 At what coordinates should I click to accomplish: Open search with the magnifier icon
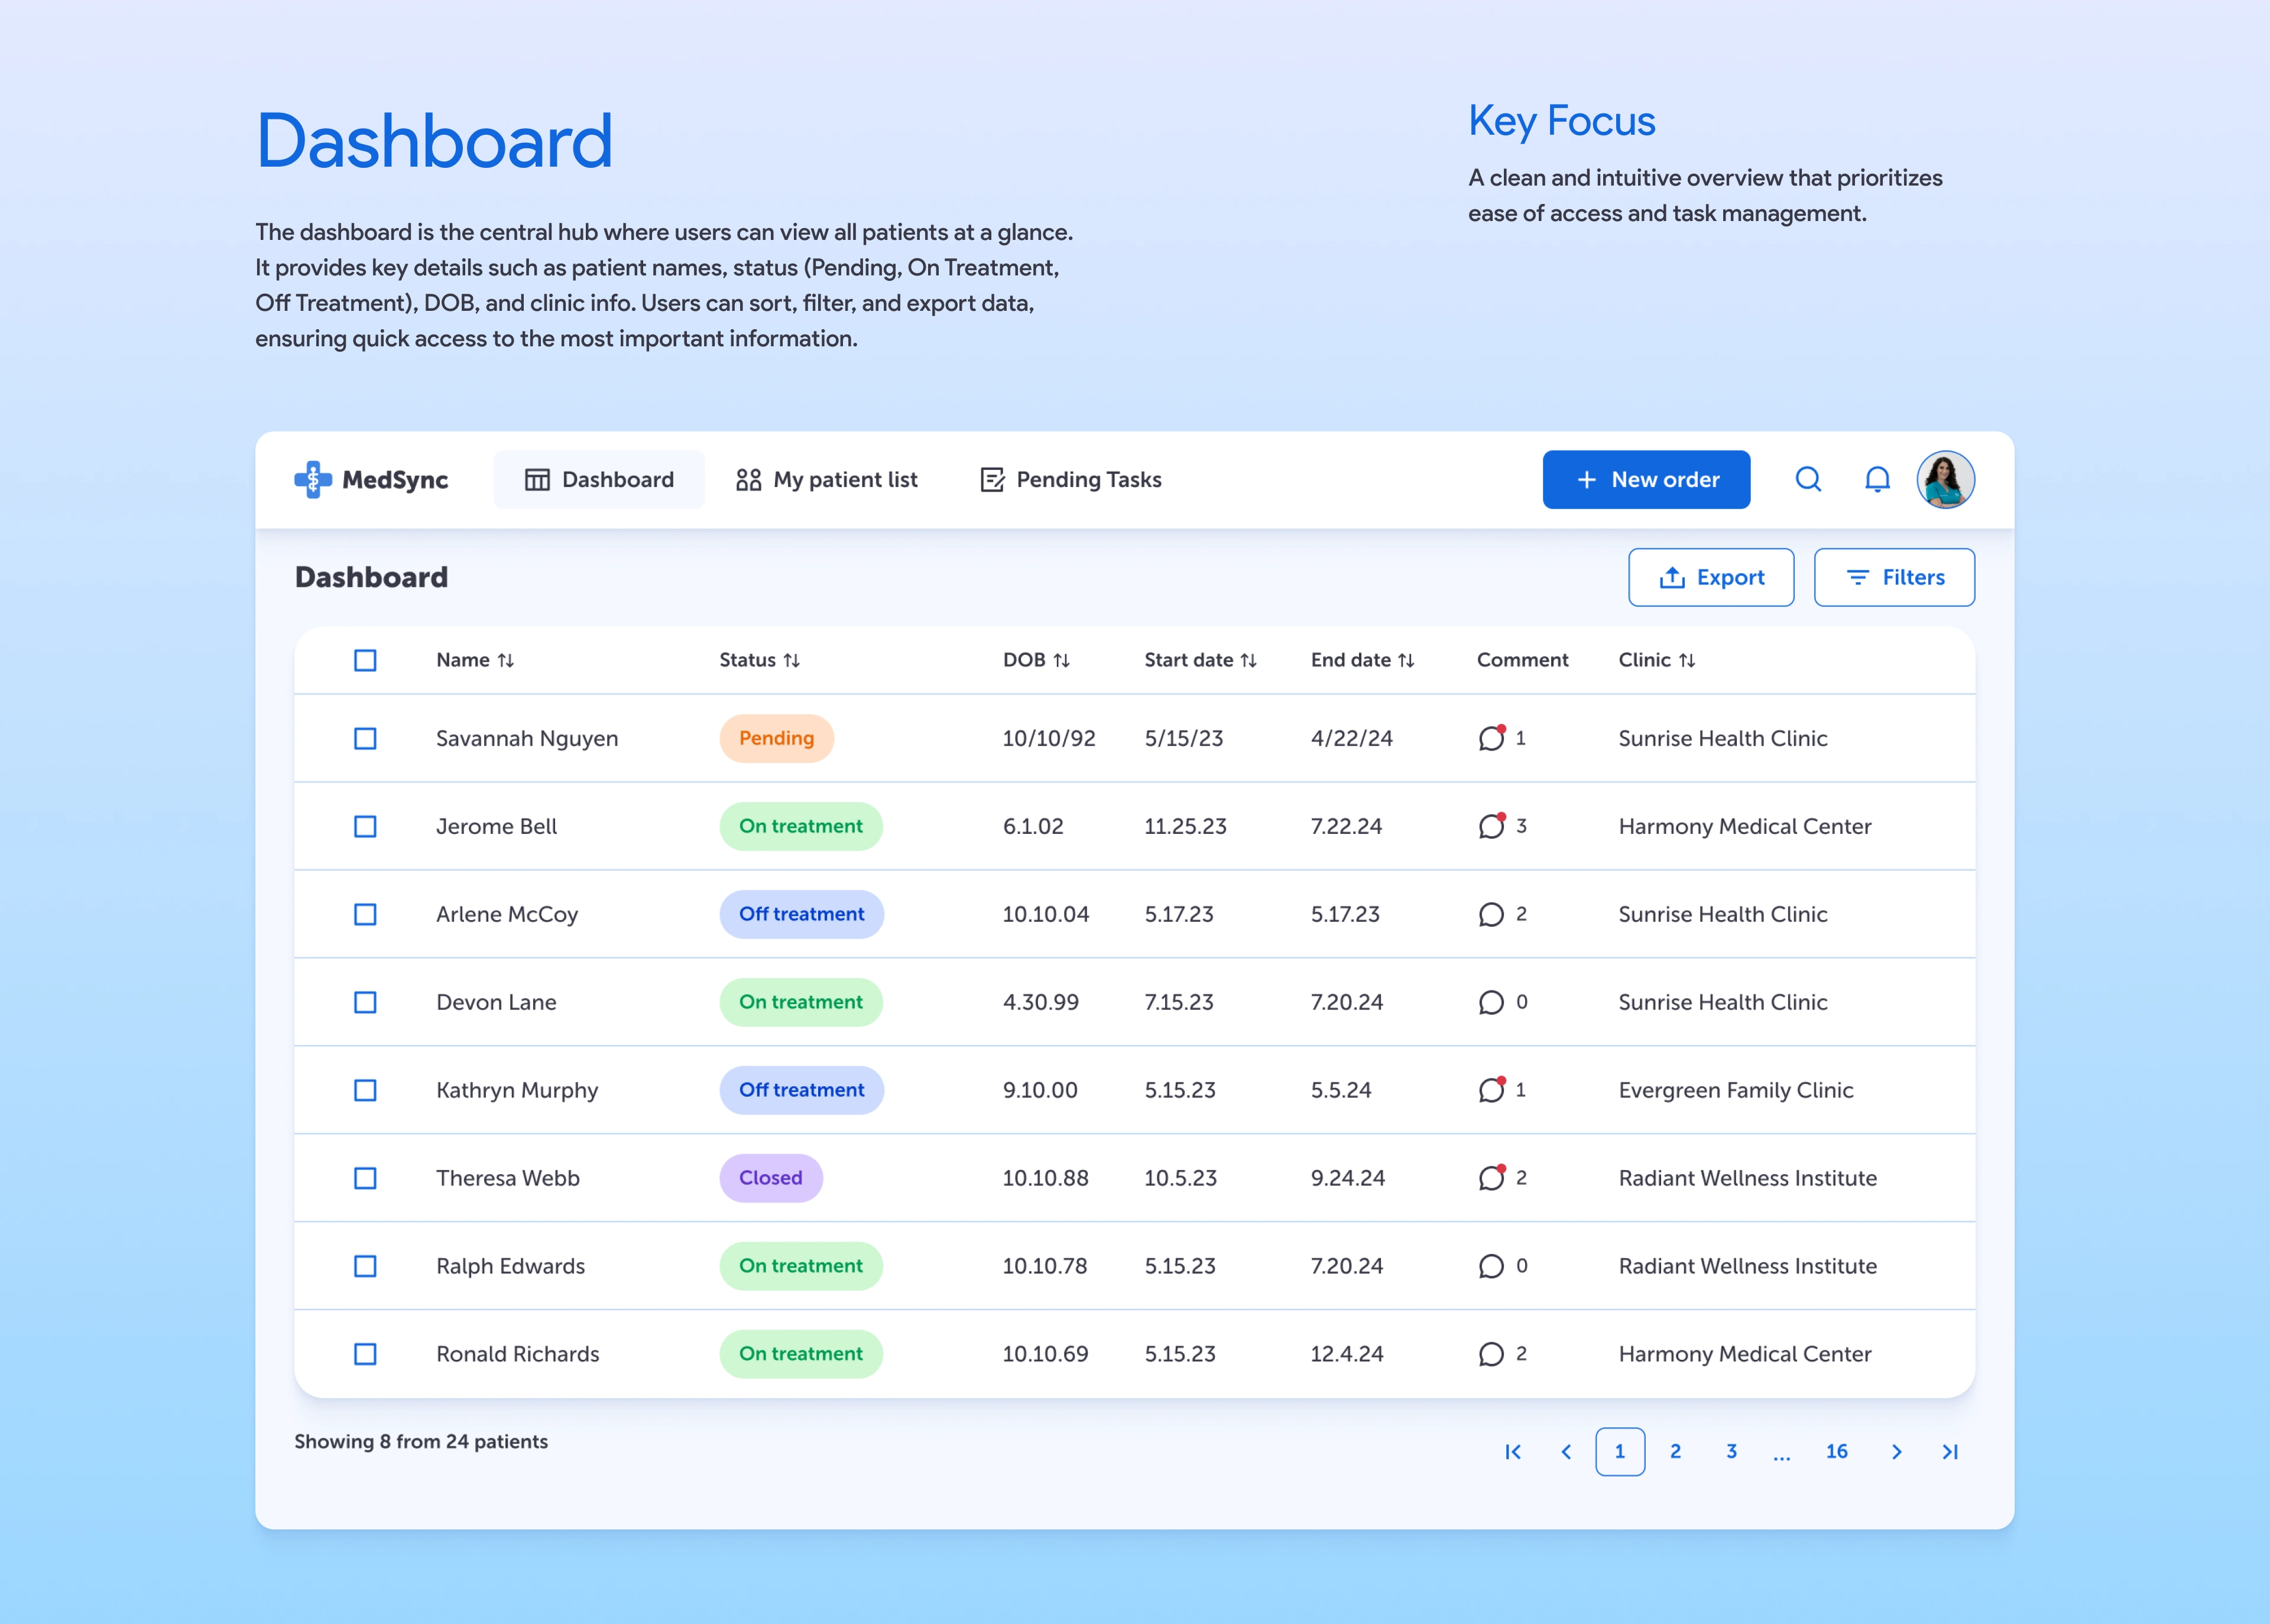click(1808, 480)
